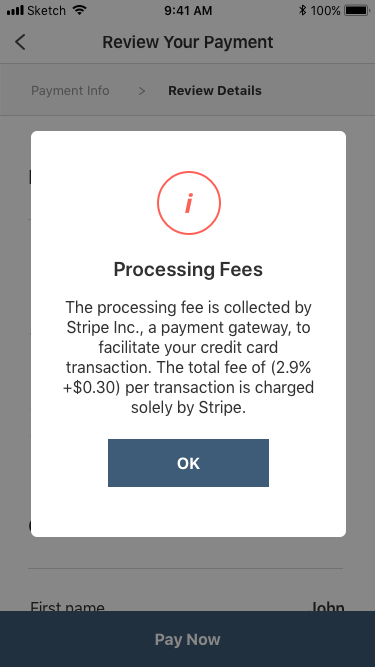Viewport: 375px width, 667px height.
Task: Tap the Pay Now button
Action: pyautogui.click(x=188, y=639)
